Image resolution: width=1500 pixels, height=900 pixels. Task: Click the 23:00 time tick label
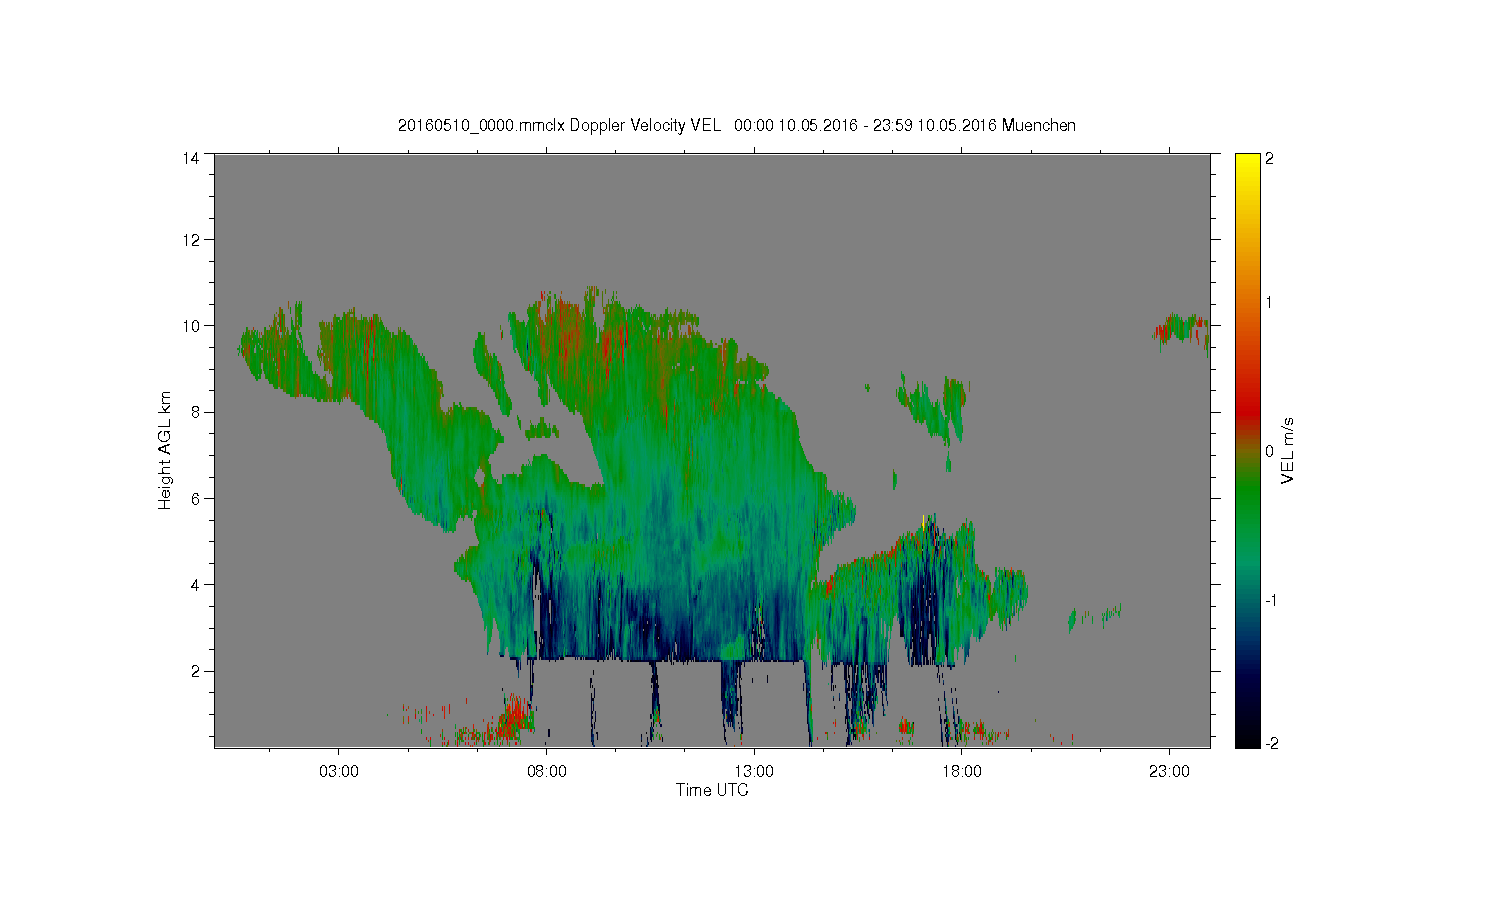point(1169,772)
